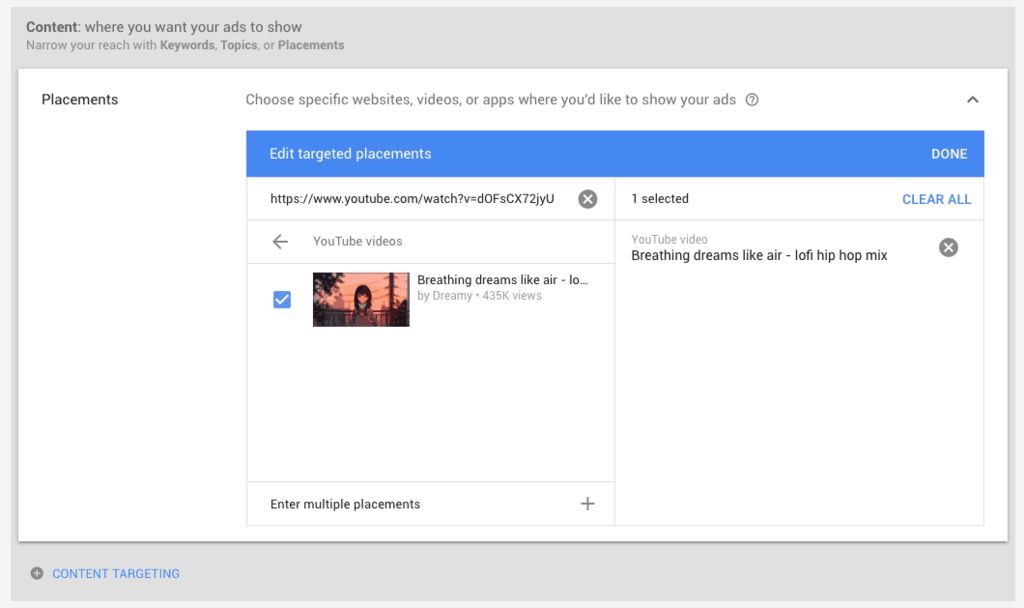Click the plus icon for multiple placements
Image resolution: width=1024 pixels, height=608 pixels.
[587, 504]
